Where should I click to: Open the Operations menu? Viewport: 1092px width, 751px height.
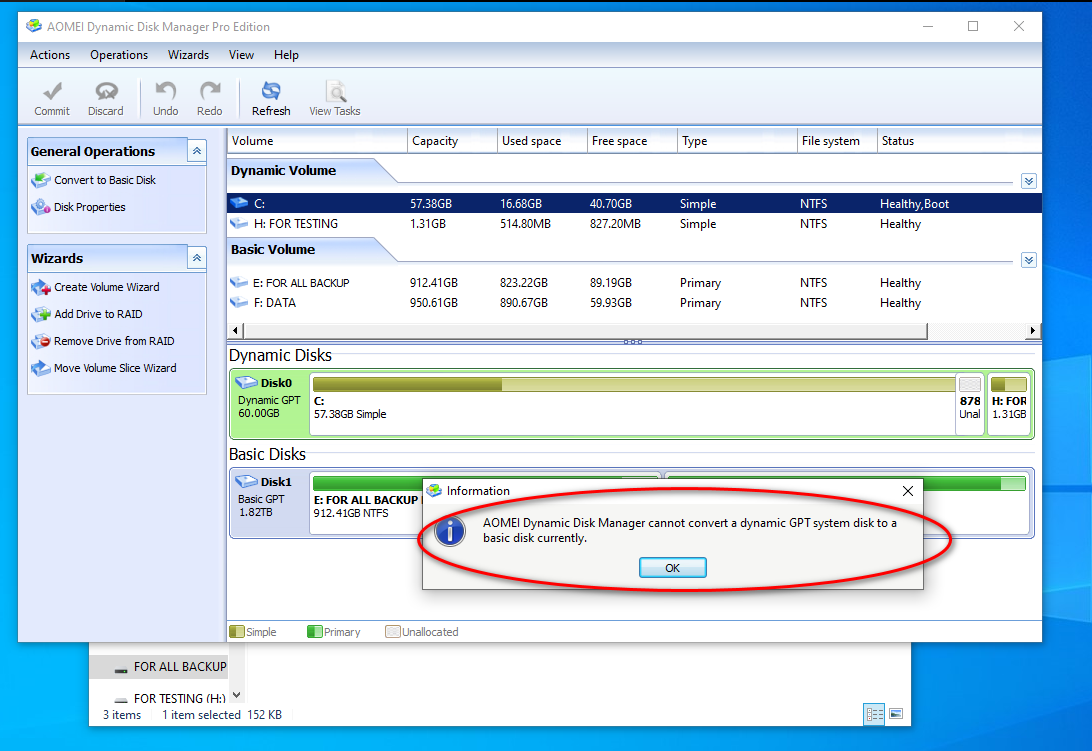pos(119,55)
